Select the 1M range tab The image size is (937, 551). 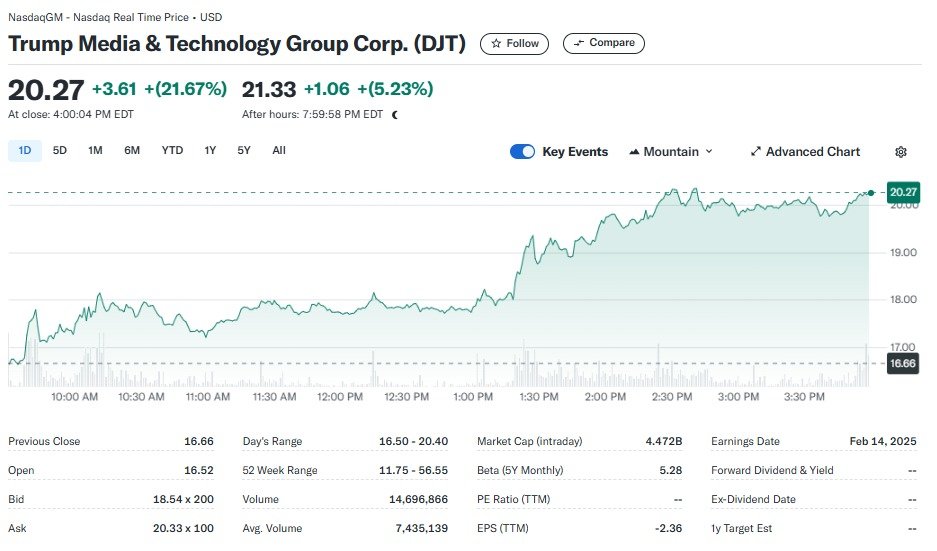click(95, 151)
